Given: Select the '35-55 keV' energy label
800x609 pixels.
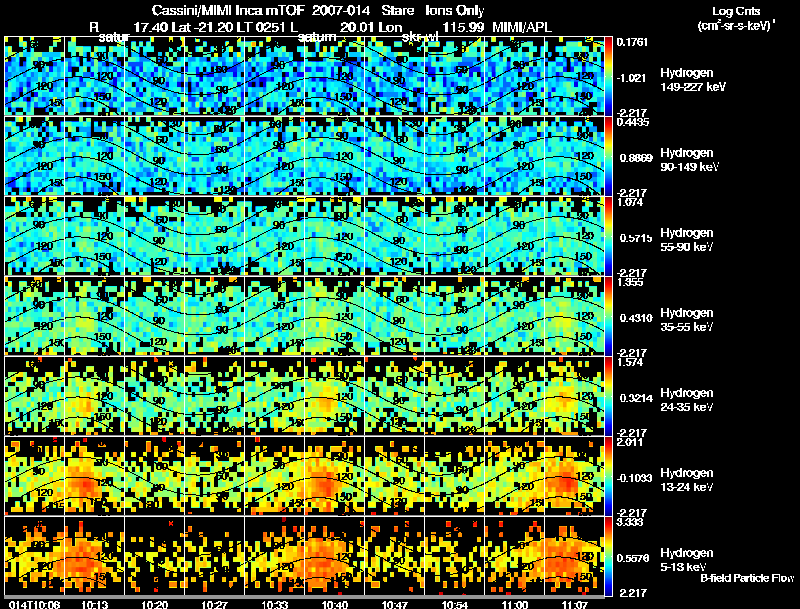Looking at the screenshot, I should [x=686, y=327].
